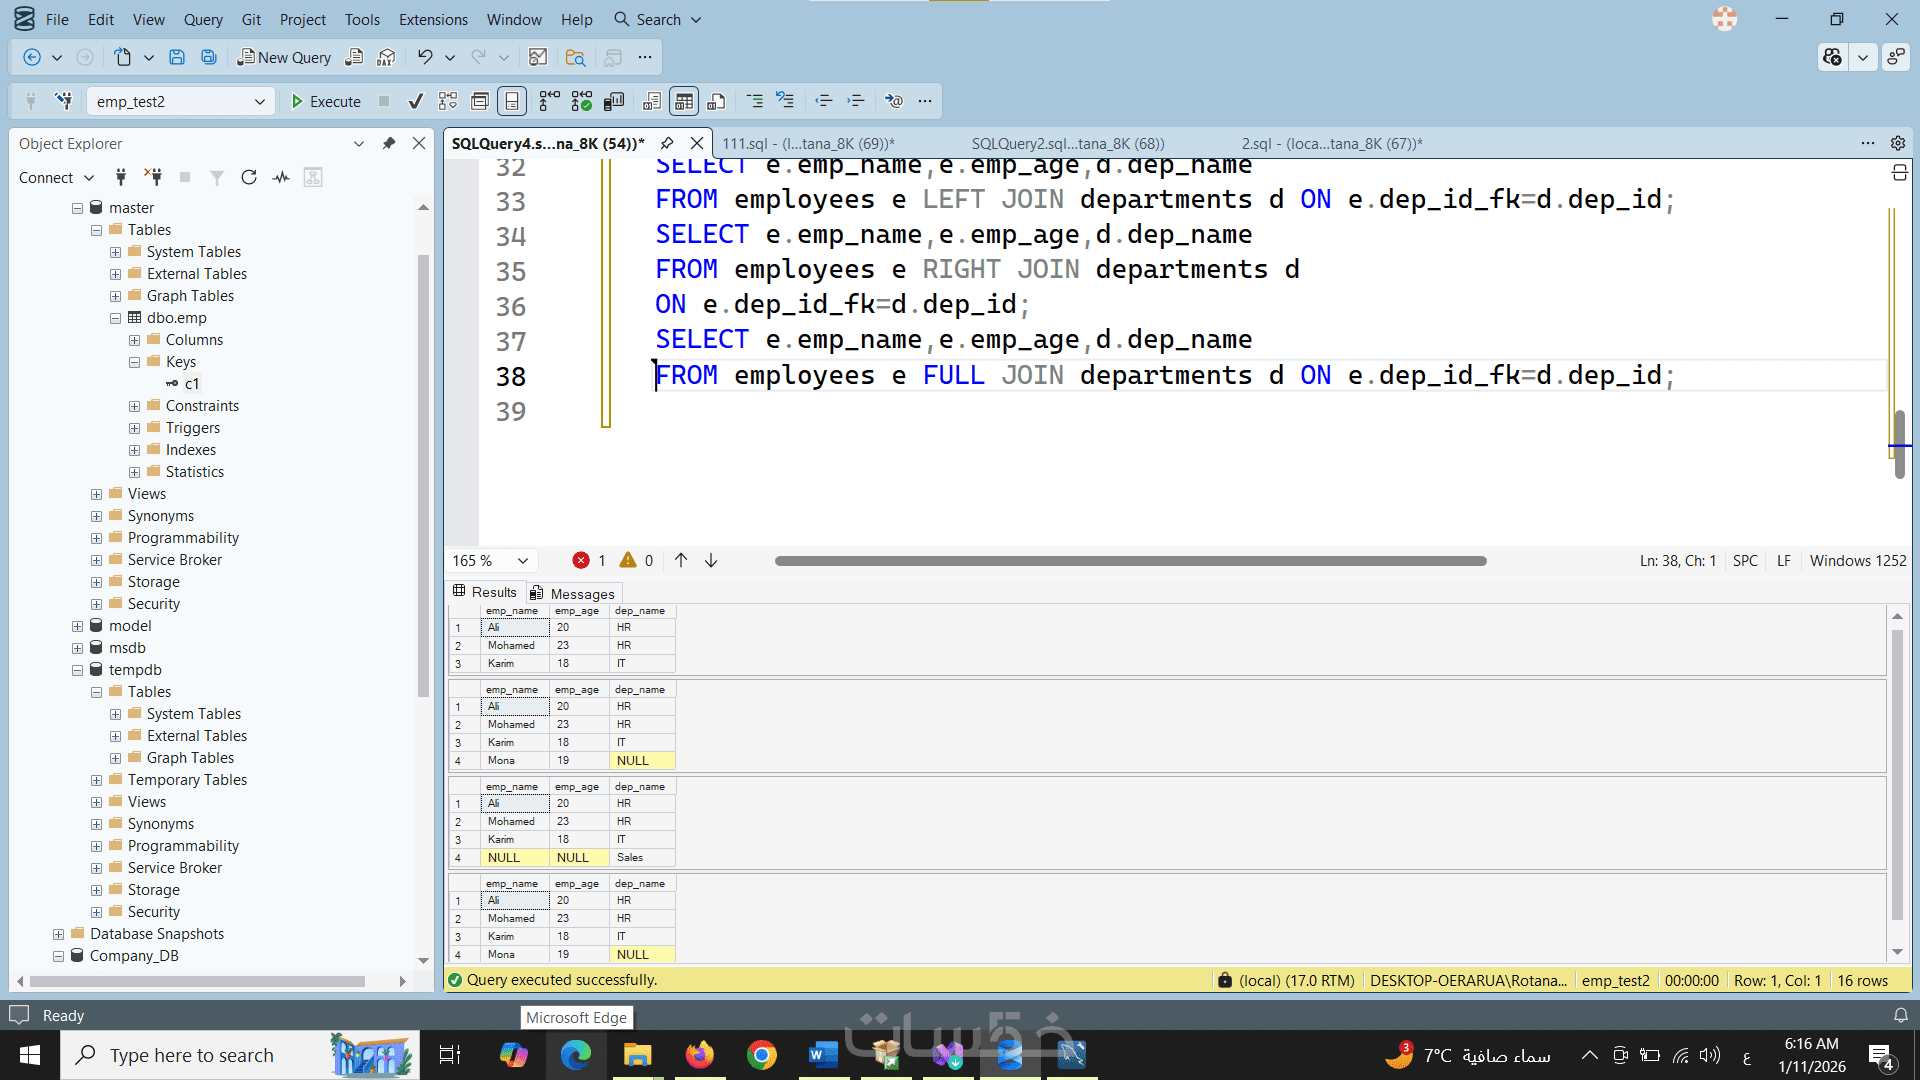Click the Undo arrow icon
Viewport: 1920px width, 1080px height.
point(425,57)
